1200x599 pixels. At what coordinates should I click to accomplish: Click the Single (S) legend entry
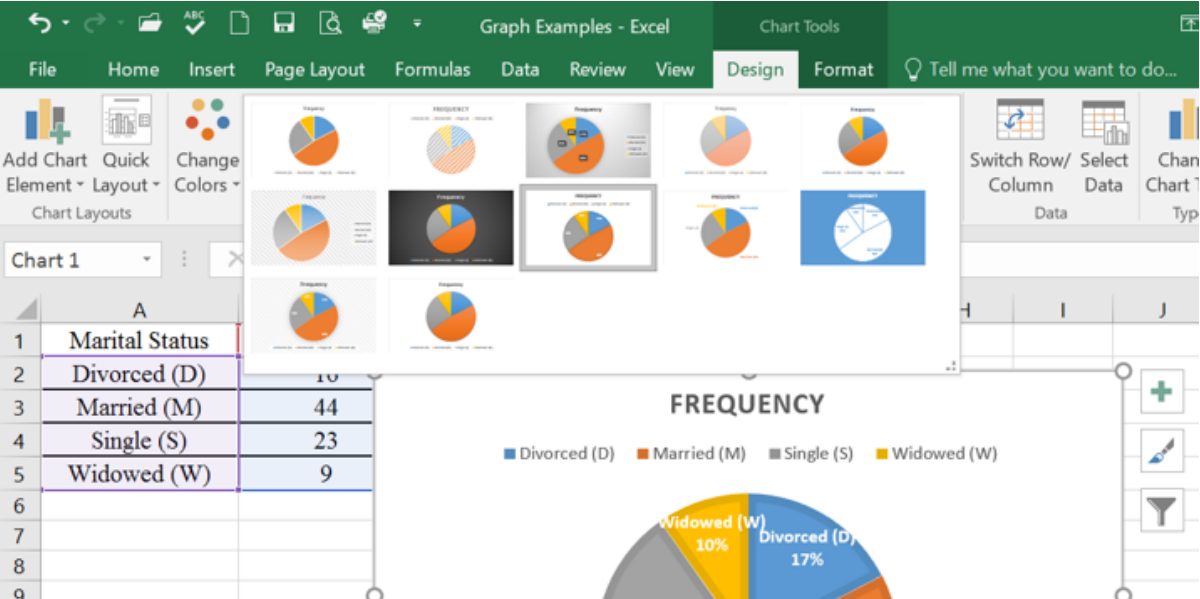(x=811, y=453)
